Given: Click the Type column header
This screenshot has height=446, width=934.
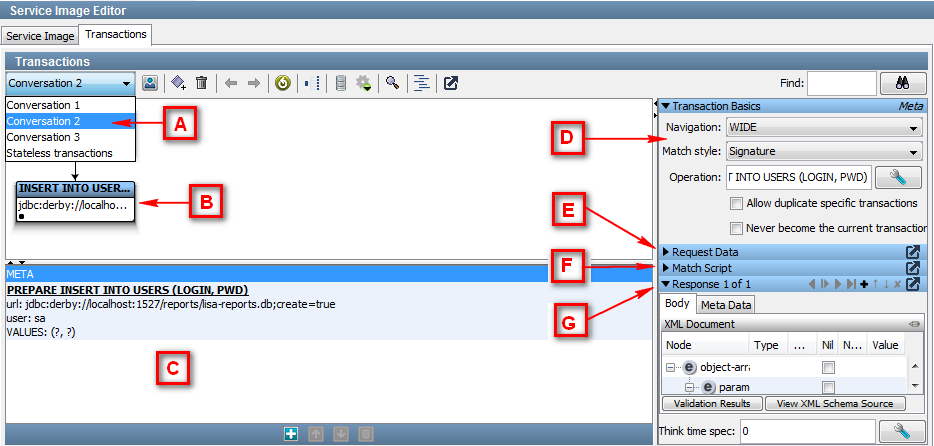Looking at the screenshot, I should pos(768,345).
